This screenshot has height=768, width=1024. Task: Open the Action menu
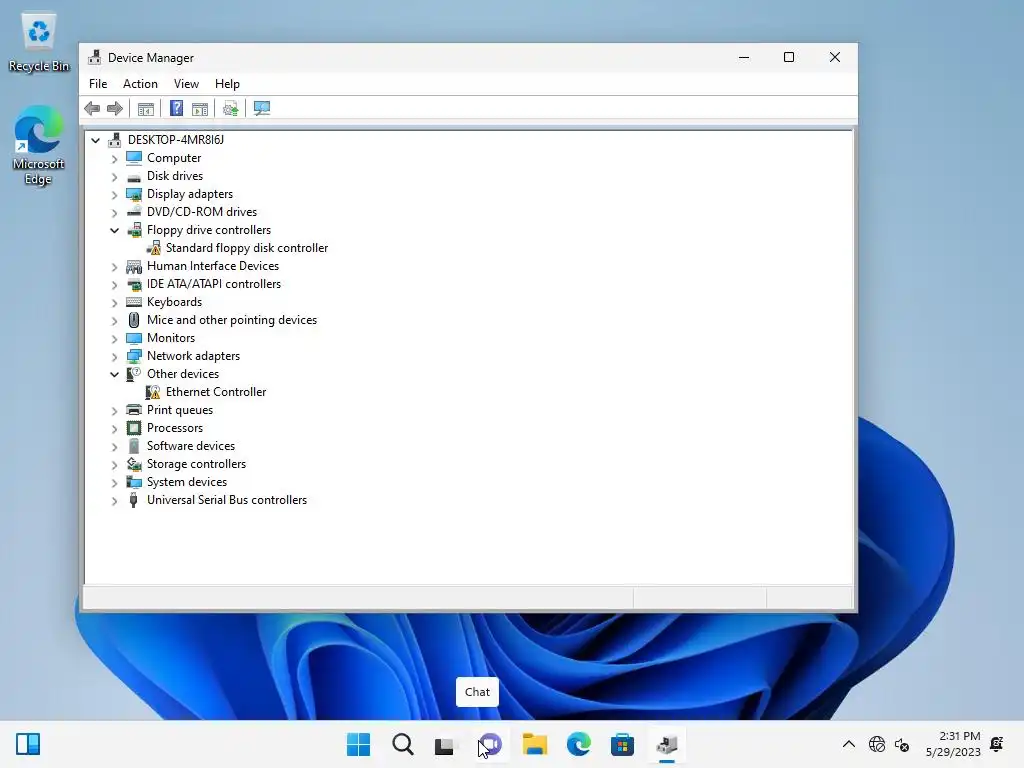tap(140, 84)
